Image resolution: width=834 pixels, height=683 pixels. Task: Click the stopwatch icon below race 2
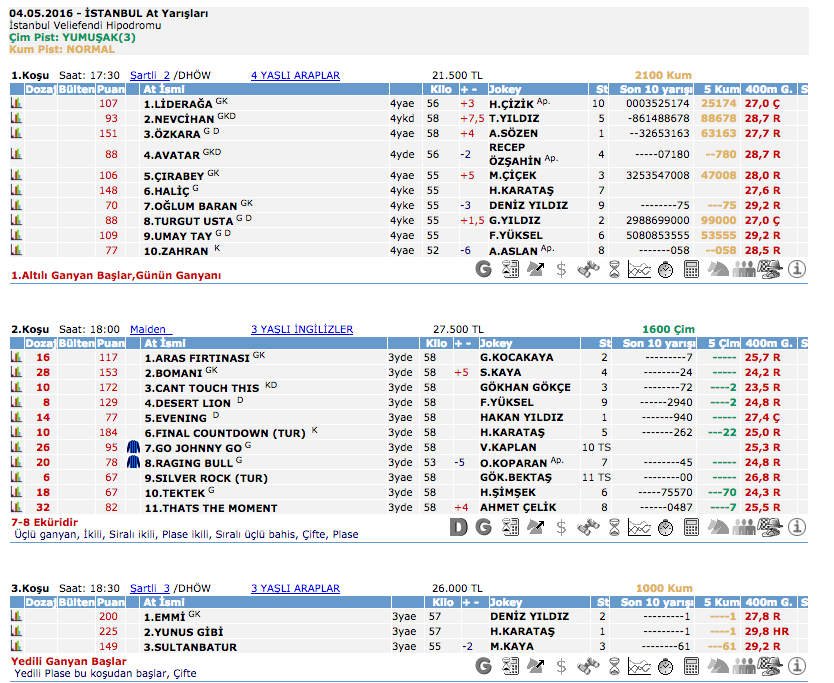[666, 526]
